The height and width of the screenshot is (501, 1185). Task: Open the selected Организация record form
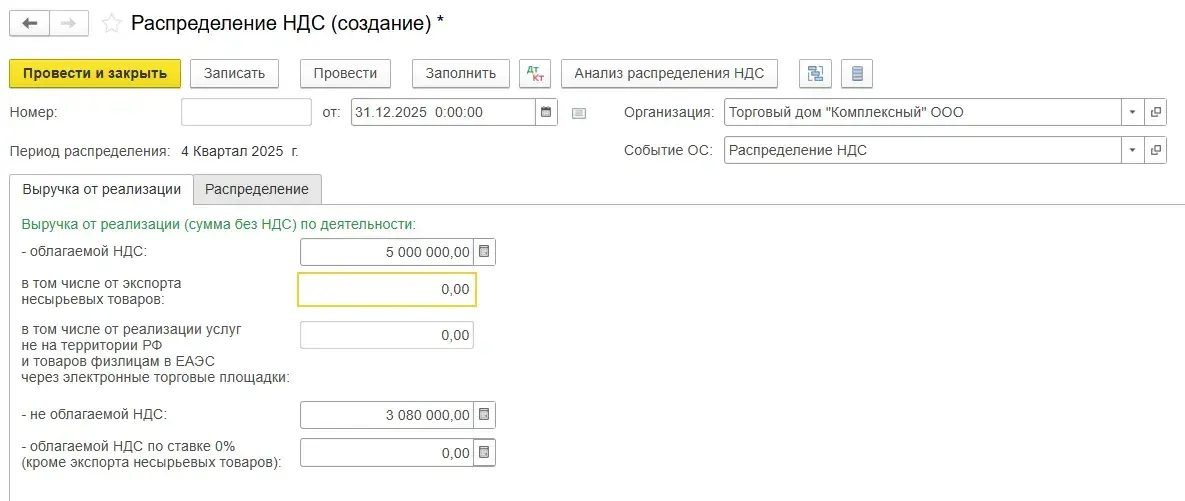point(1156,112)
